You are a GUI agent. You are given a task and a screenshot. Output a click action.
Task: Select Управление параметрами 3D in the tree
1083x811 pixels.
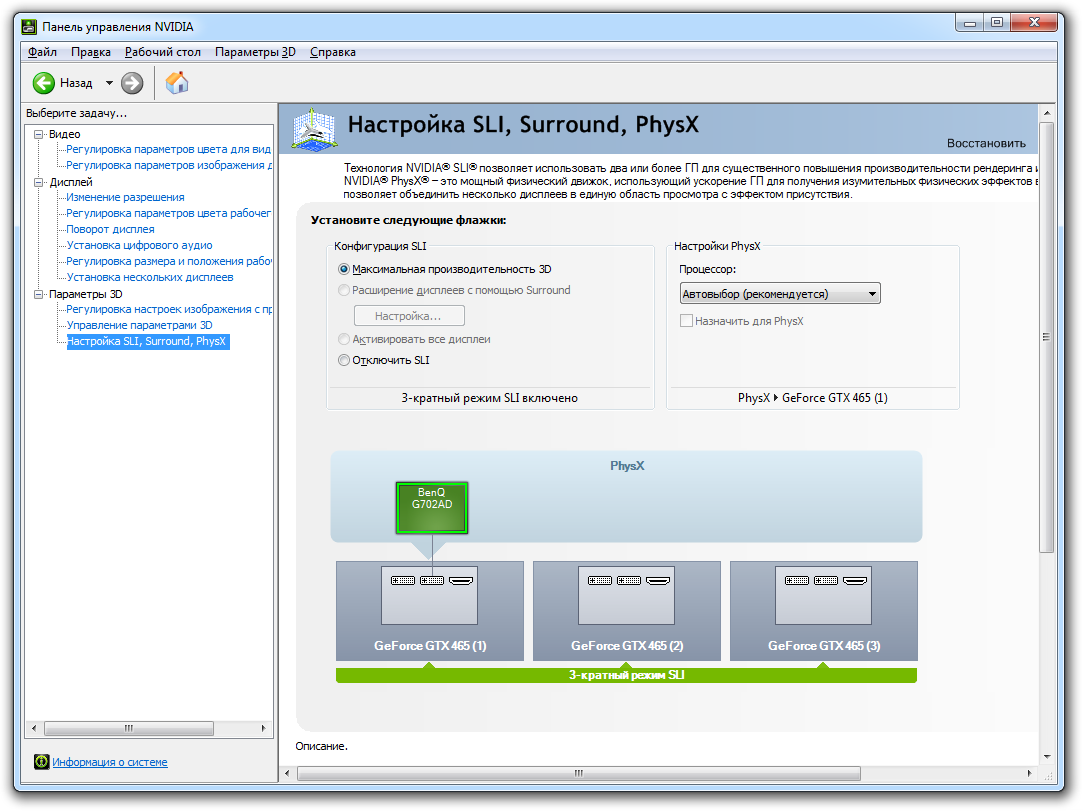(139, 325)
